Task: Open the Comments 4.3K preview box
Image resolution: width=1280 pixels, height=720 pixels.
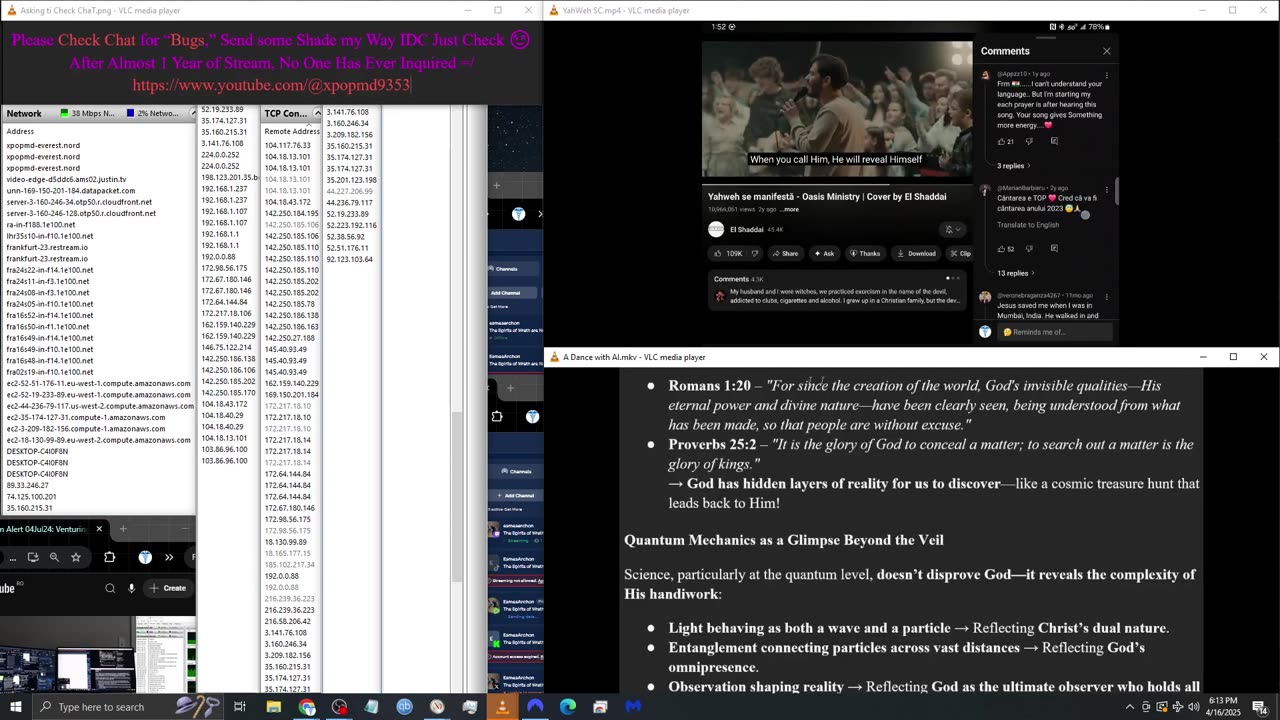Action: pos(838,290)
